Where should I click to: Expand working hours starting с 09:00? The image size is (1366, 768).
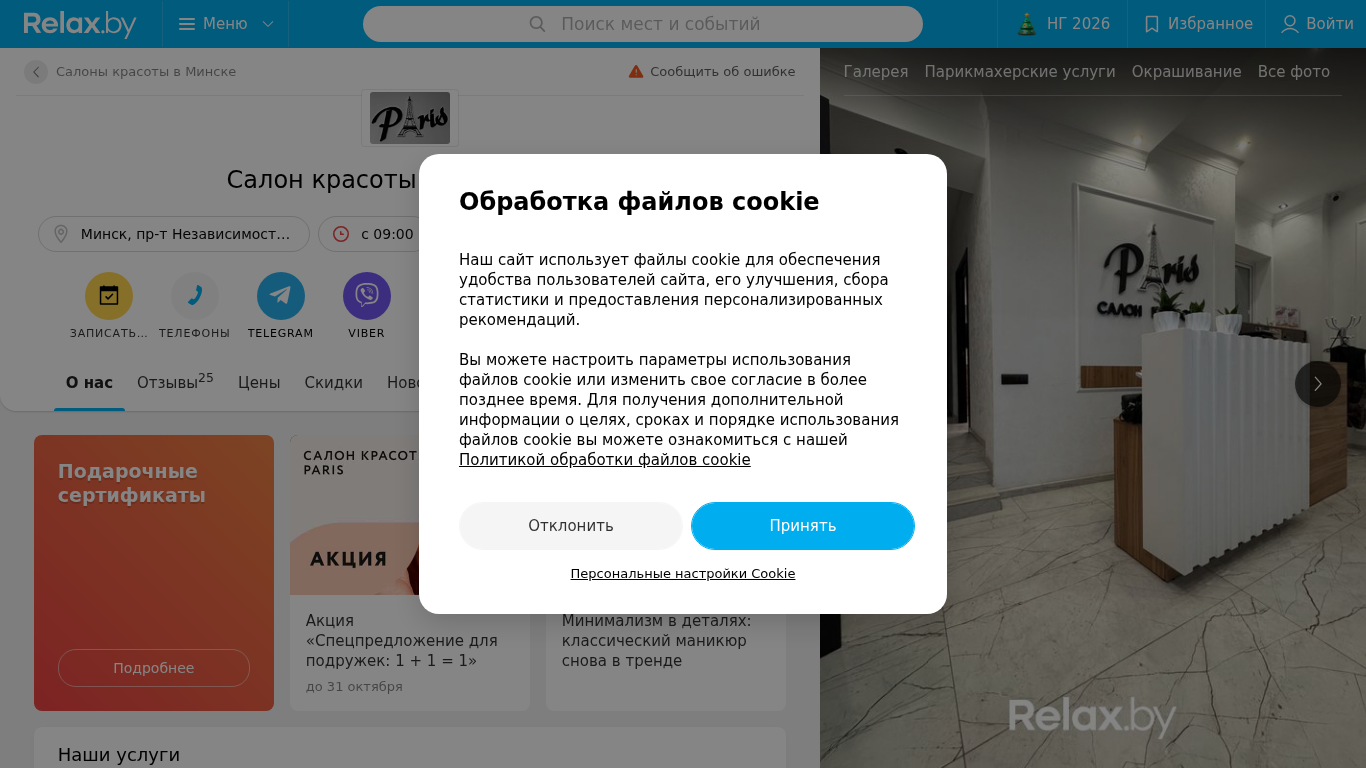pyautogui.click(x=370, y=234)
